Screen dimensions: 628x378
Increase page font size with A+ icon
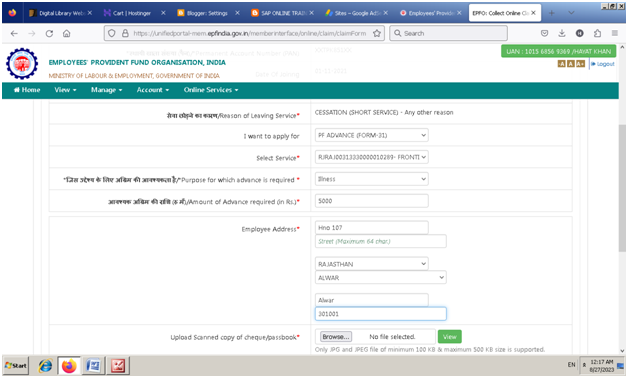580,64
